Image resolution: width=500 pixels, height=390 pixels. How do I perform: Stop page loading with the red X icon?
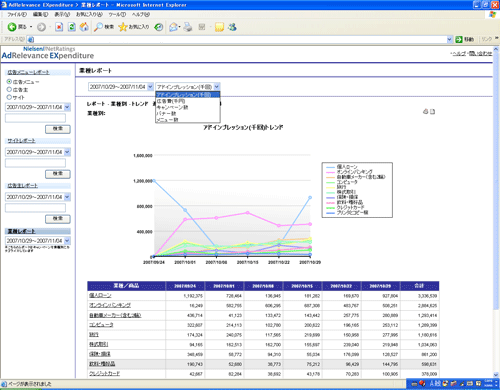click(x=59, y=27)
